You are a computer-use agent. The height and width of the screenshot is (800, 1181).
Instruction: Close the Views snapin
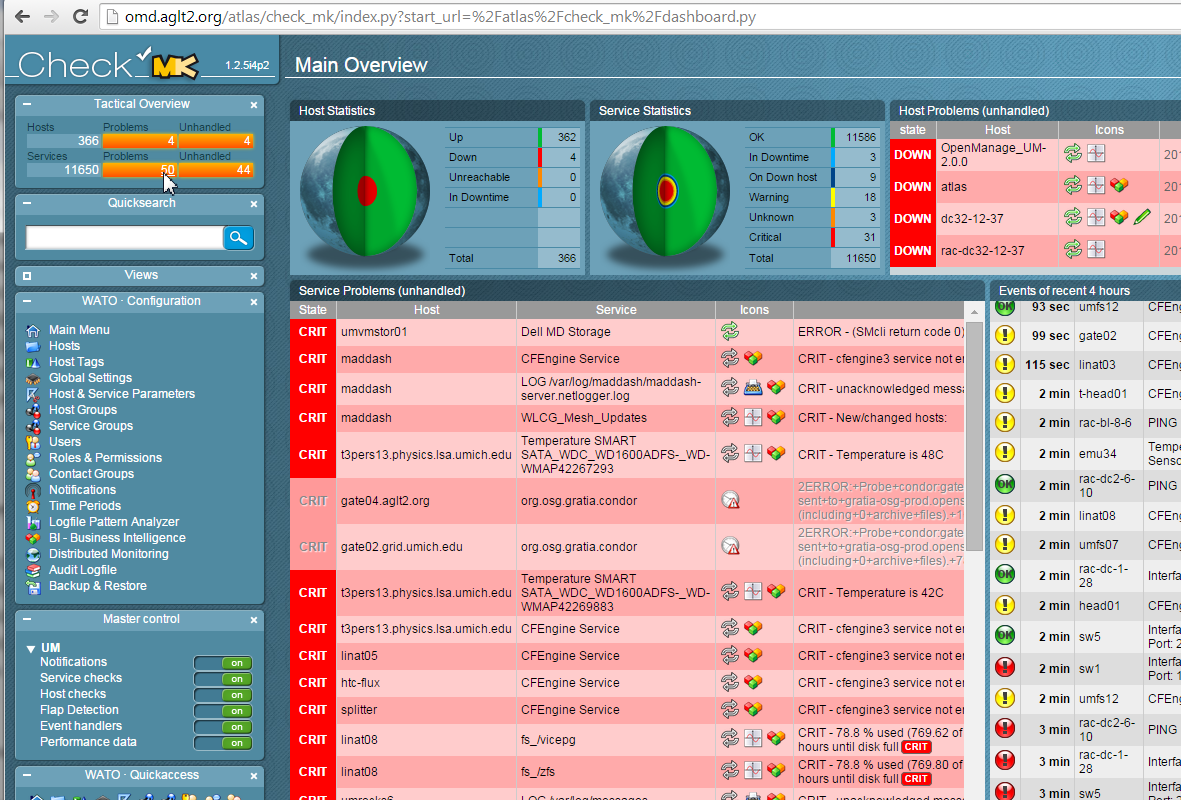pos(254,276)
